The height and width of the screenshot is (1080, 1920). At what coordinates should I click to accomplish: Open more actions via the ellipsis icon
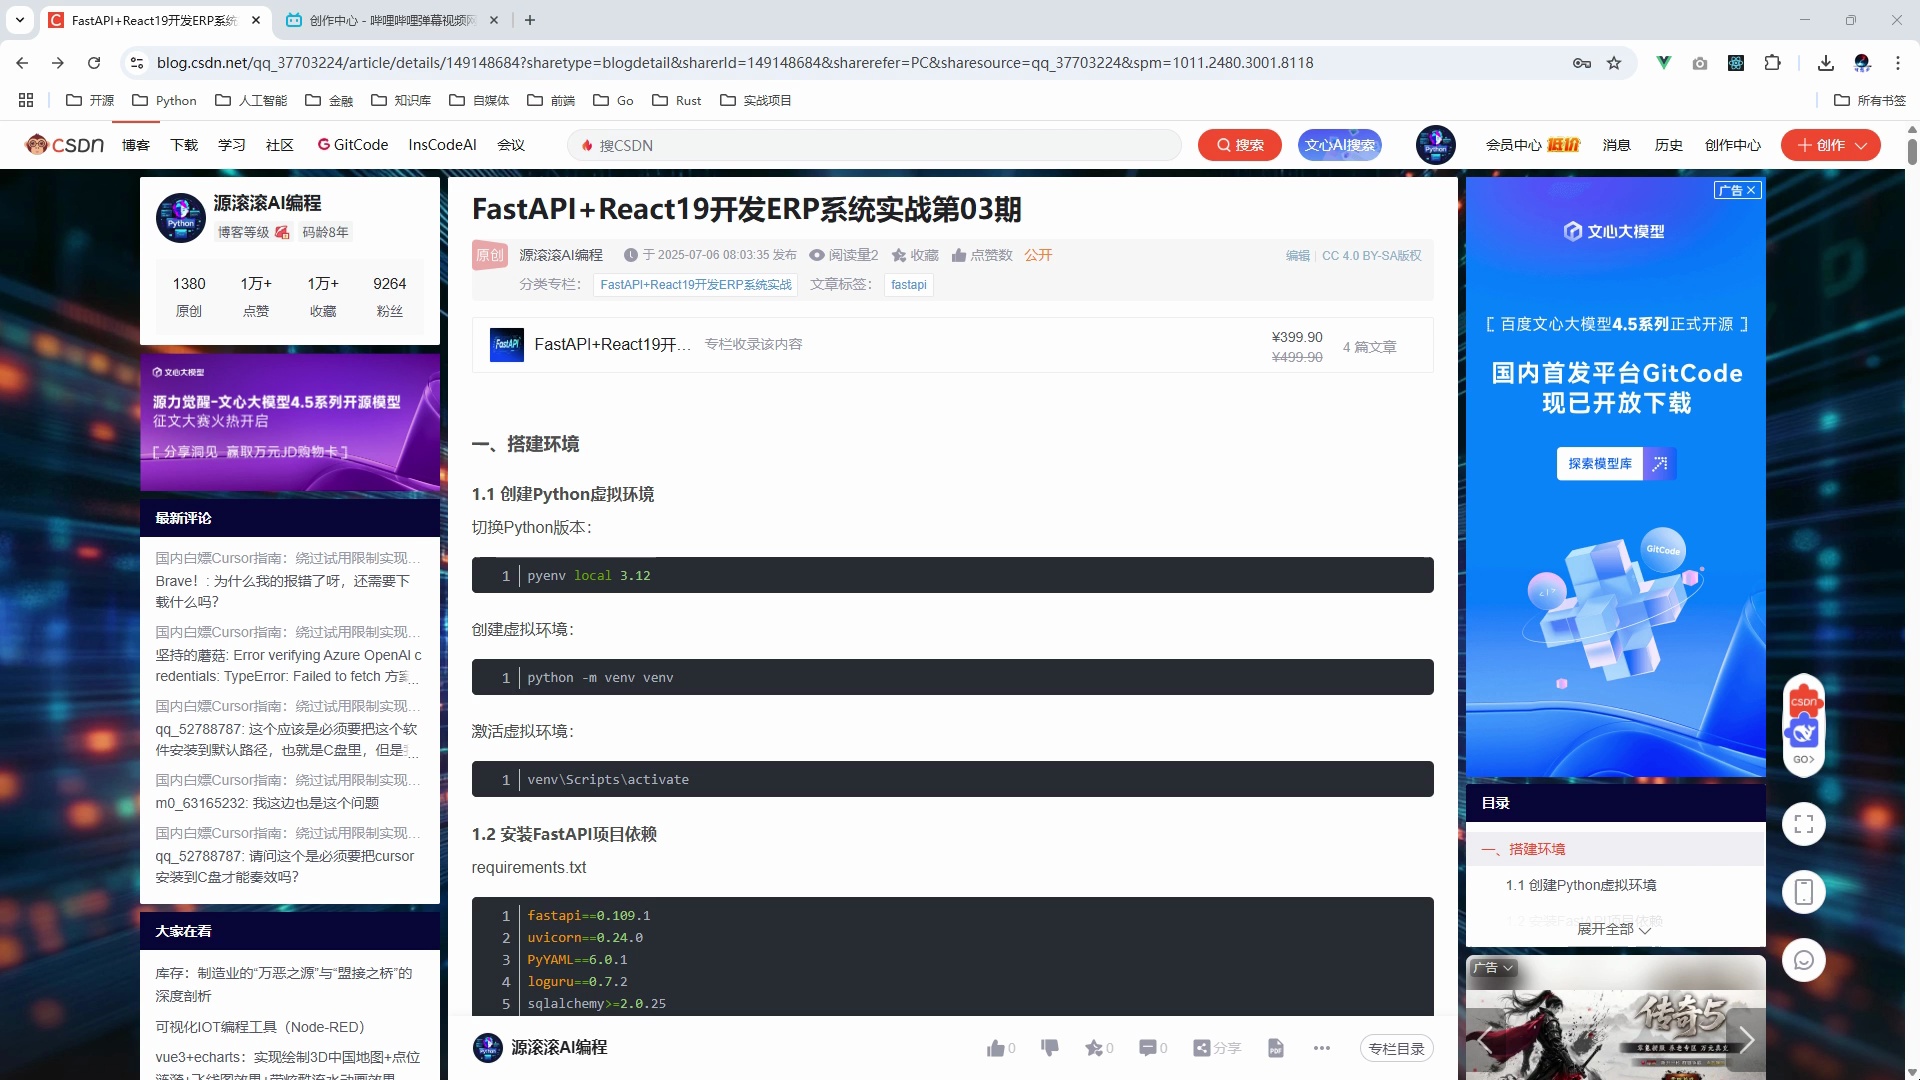tap(1321, 1048)
